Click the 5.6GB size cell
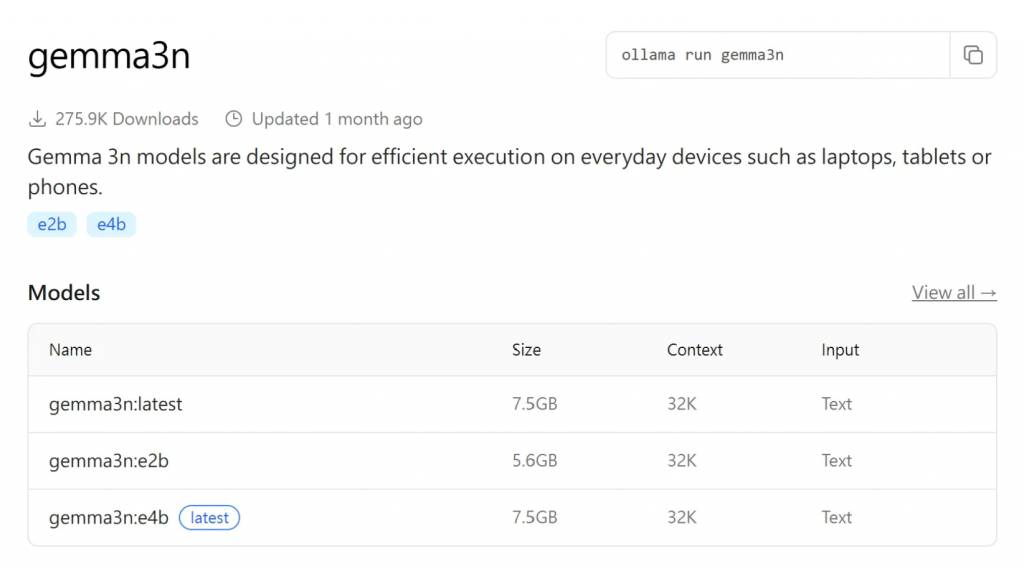This screenshot has height=569, width=1024. [534, 461]
